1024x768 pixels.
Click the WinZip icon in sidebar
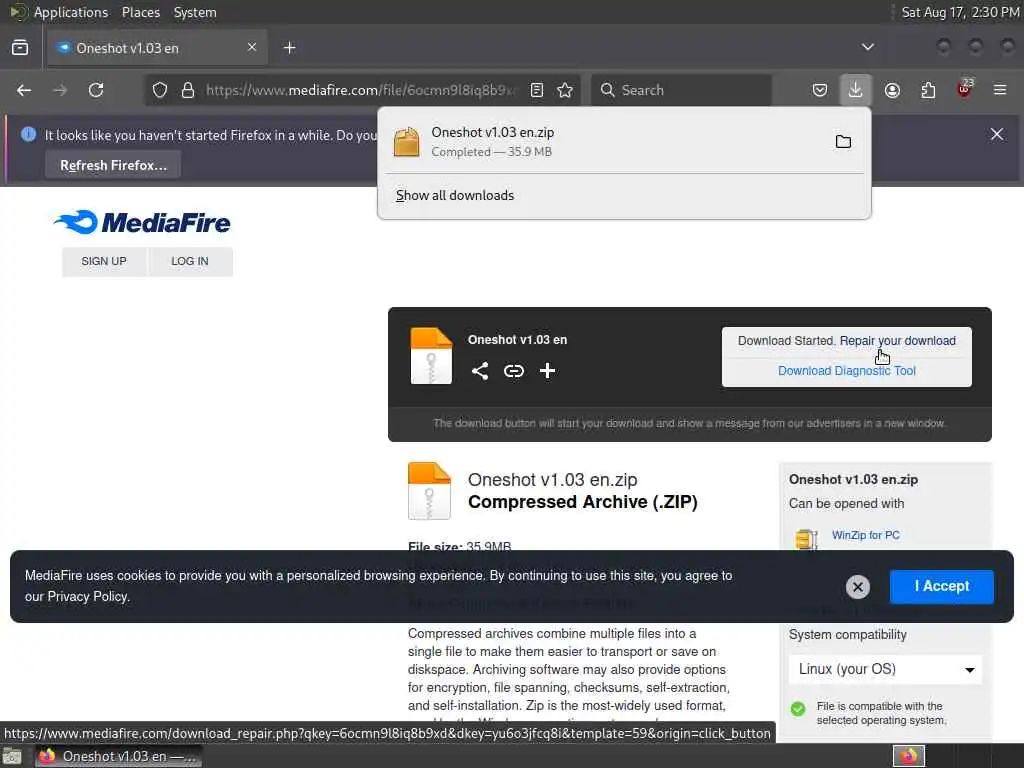click(x=806, y=539)
